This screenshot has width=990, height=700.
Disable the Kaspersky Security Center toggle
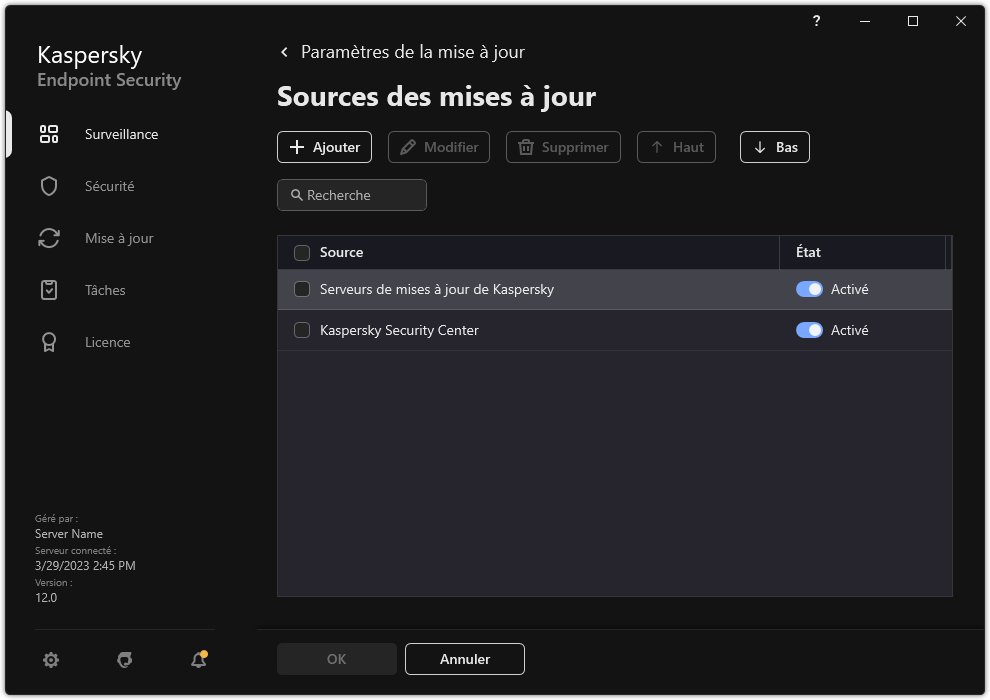809,330
